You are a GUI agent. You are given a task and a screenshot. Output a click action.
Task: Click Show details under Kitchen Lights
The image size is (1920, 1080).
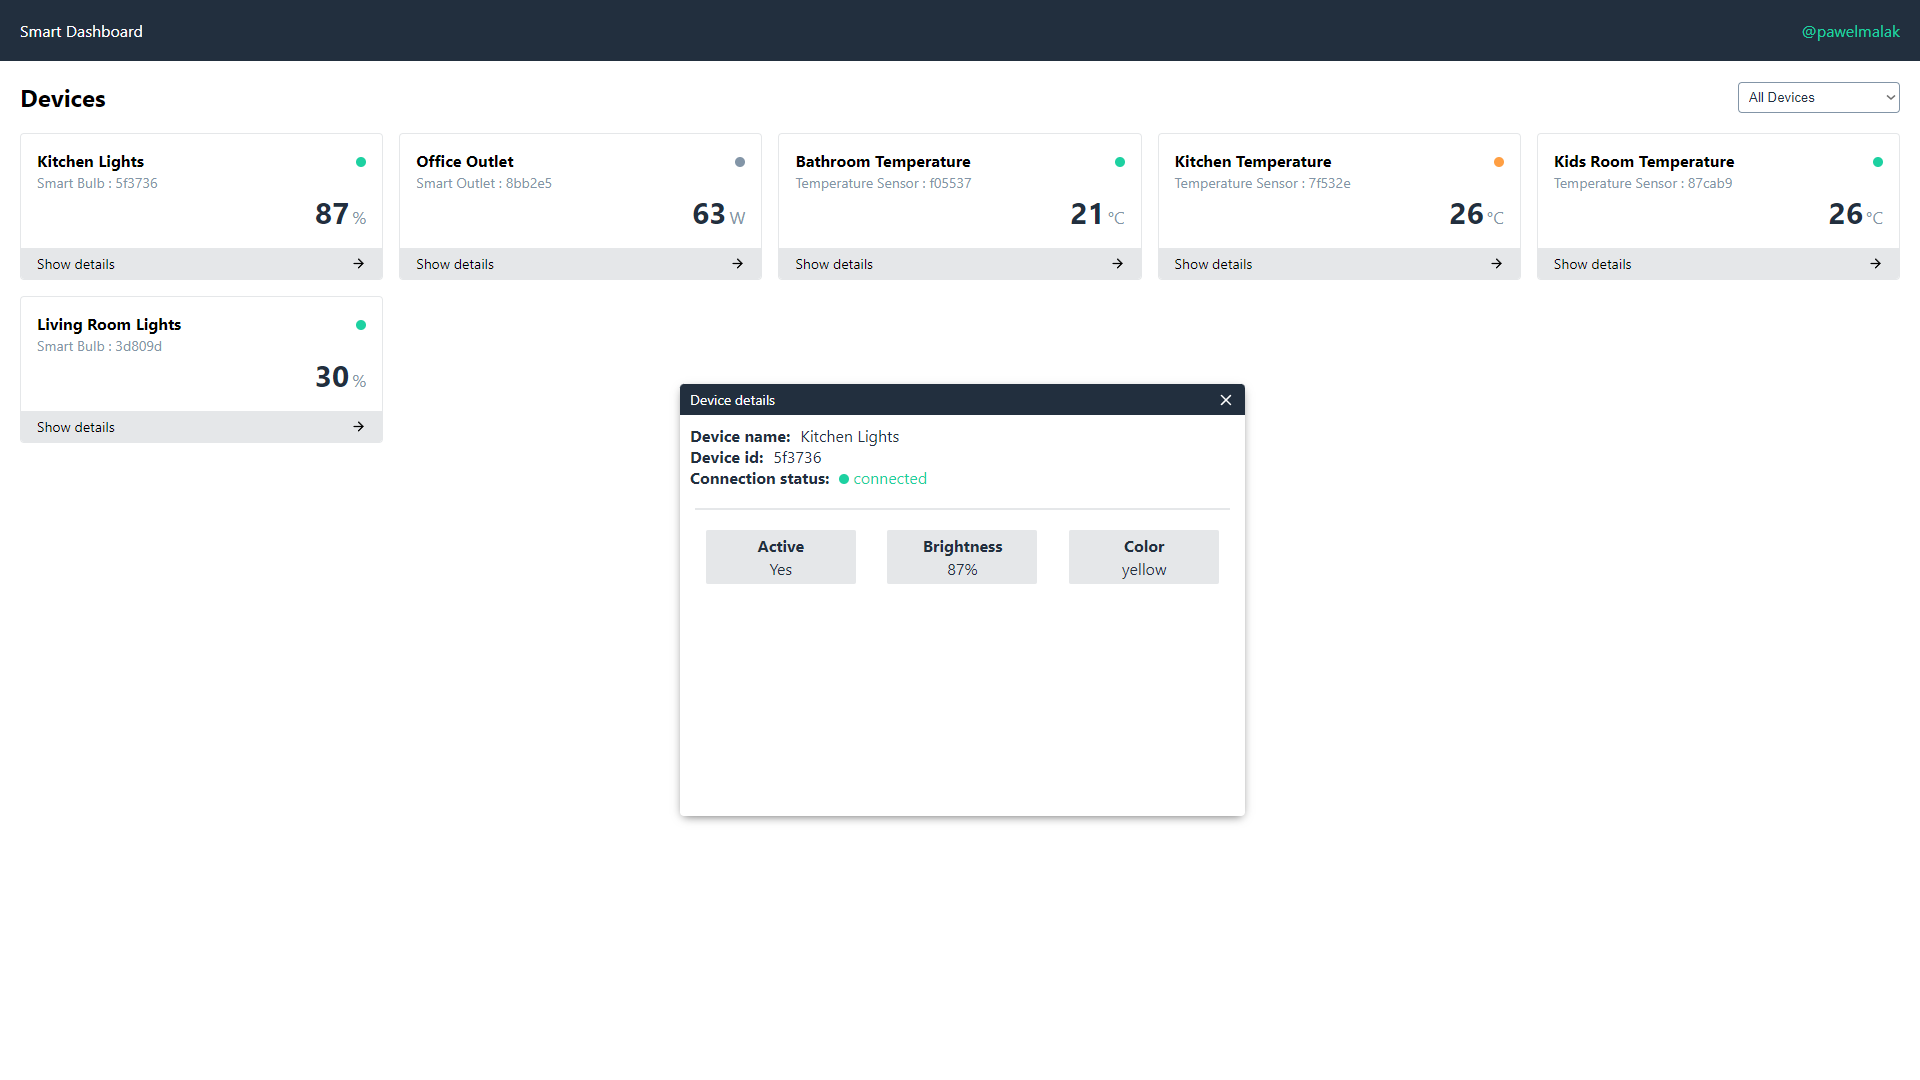tap(76, 264)
